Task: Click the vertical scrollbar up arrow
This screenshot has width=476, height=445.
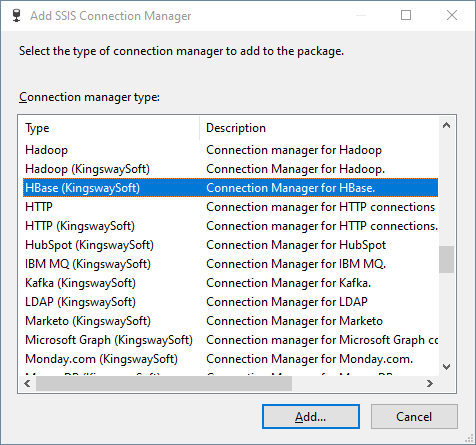Action: coord(446,125)
